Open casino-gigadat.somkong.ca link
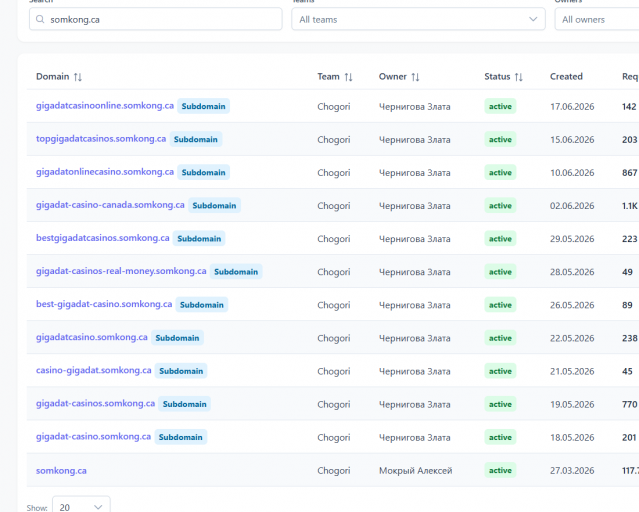The width and height of the screenshot is (639, 512). click(x=93, y=371)
